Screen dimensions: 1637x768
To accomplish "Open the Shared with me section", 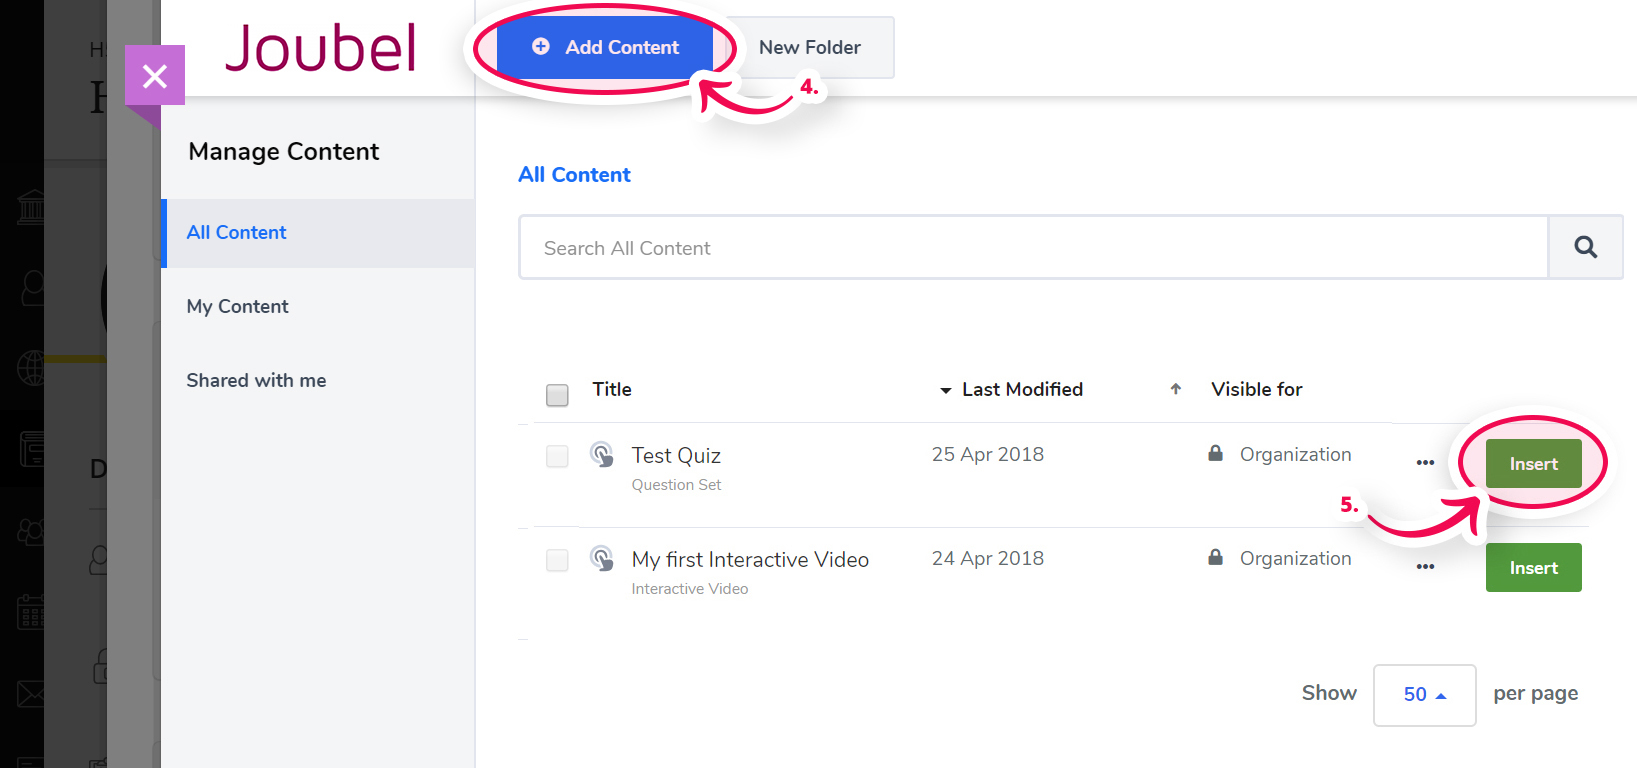I will 256,380.
